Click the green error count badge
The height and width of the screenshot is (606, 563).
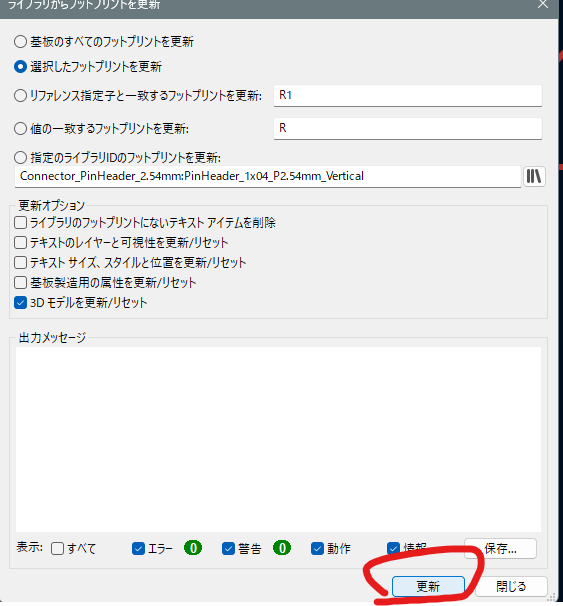(x=193, y=548)
